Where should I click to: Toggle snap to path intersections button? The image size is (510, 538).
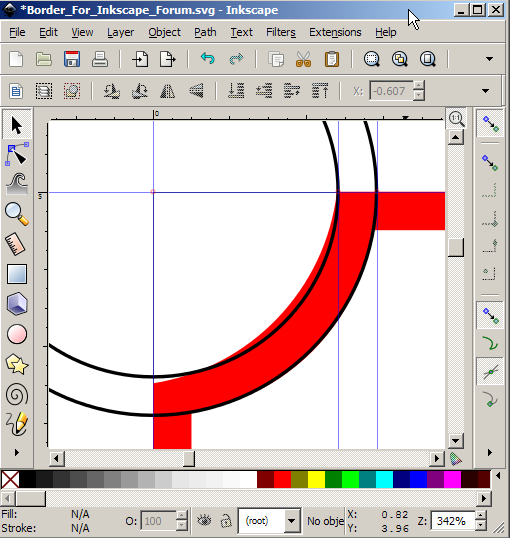coord(490,372)
